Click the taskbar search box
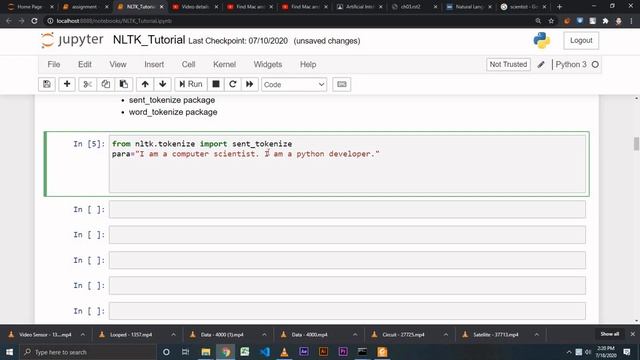Image resolution: width=640 pixels, height=360 pixels. click(89, 352)
